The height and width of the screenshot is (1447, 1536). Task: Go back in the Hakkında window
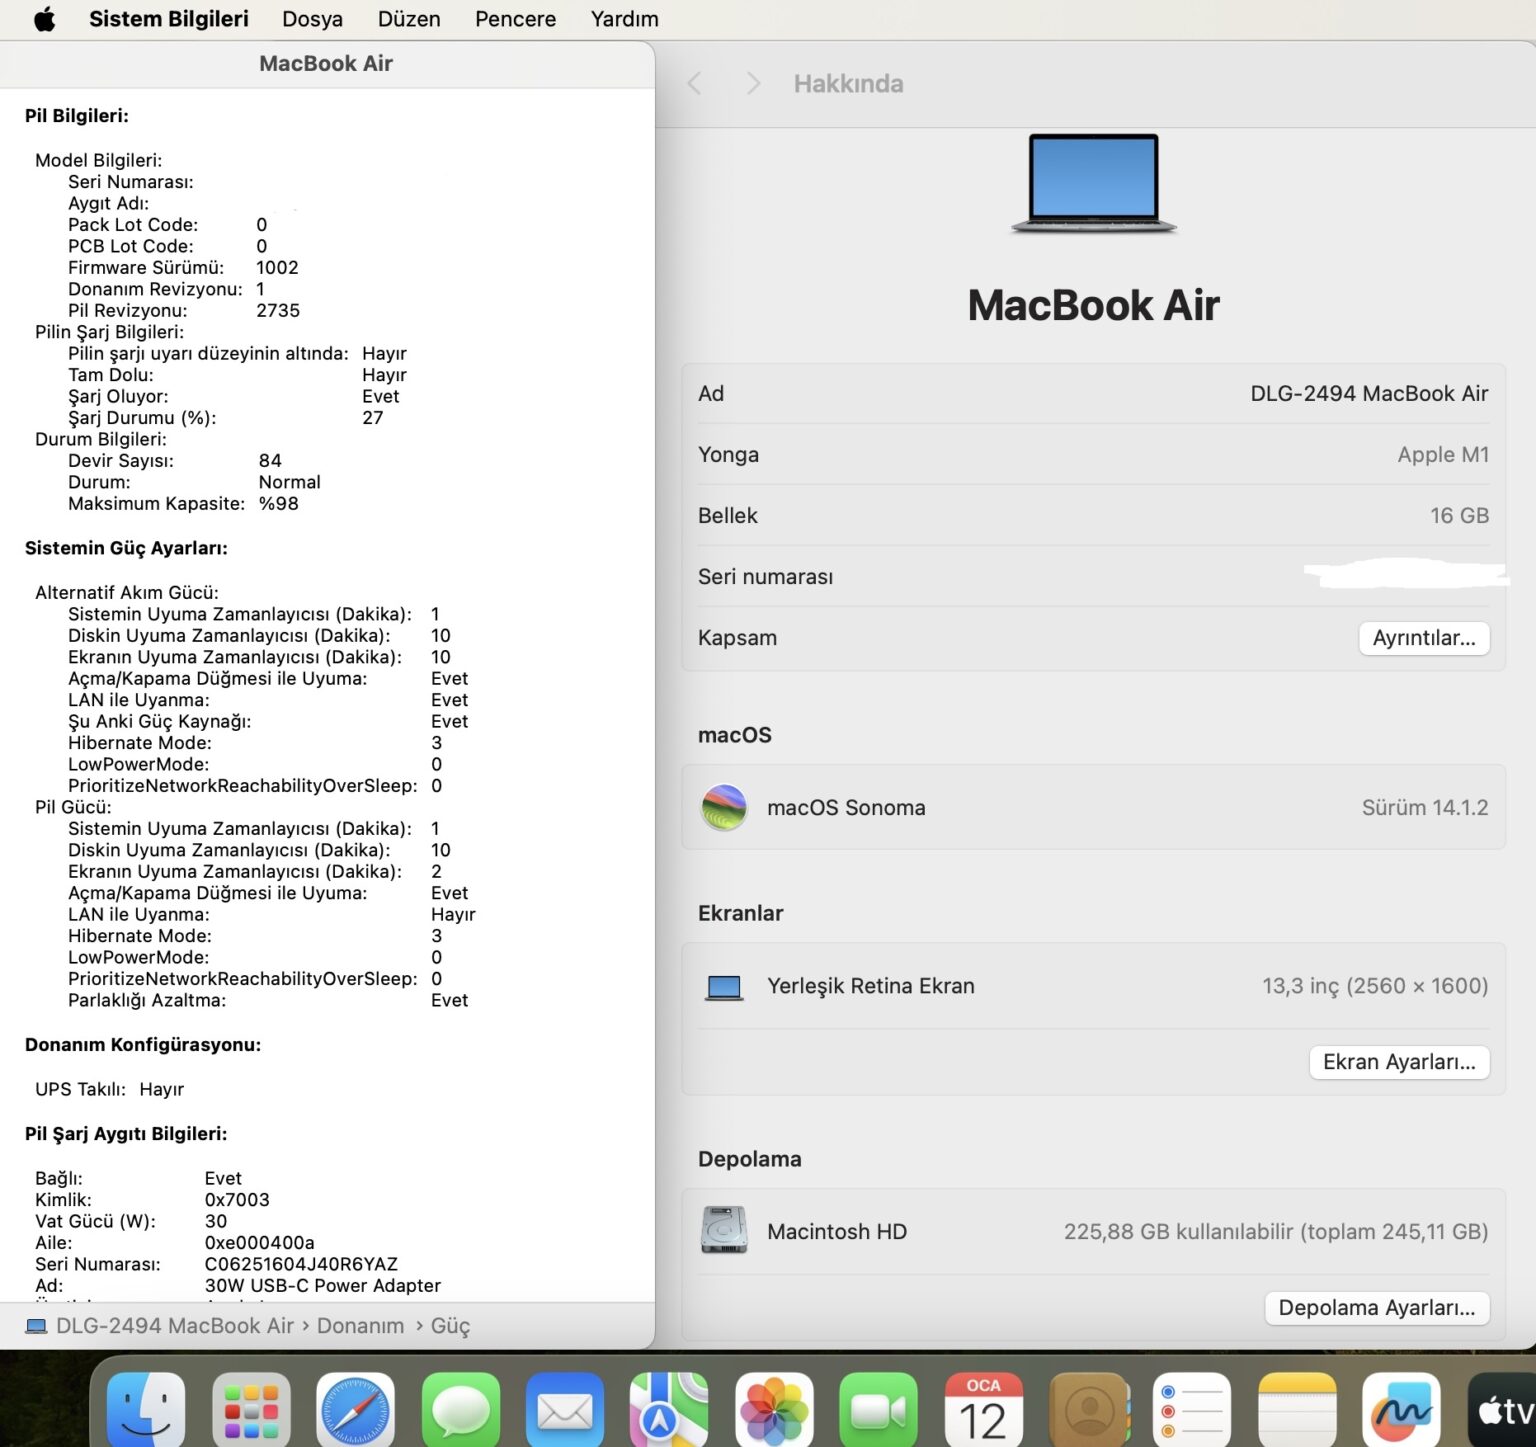coord(695,84)
